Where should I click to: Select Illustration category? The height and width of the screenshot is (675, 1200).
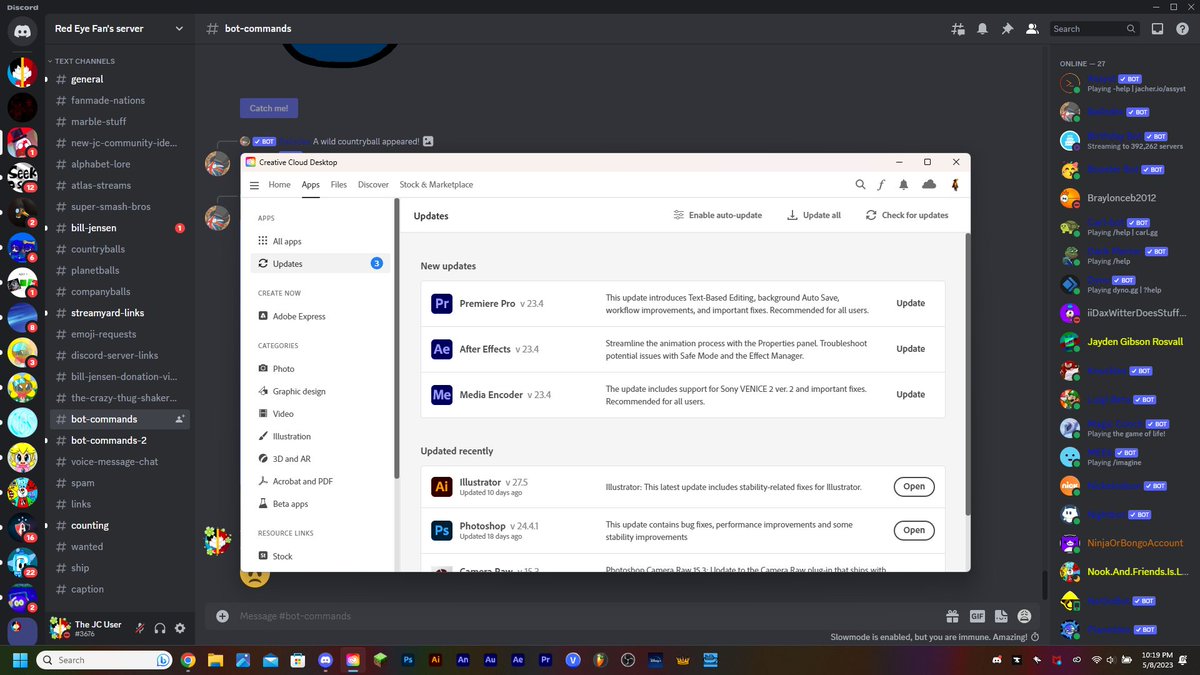pos(320,436)
